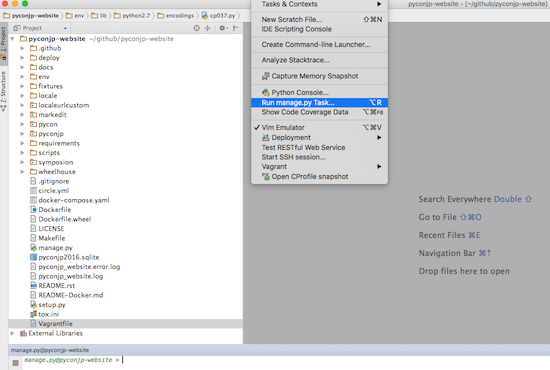Open the Vagrant submenu
The width and height of the screenshot is (550, 370).
(x=319, y=167)
